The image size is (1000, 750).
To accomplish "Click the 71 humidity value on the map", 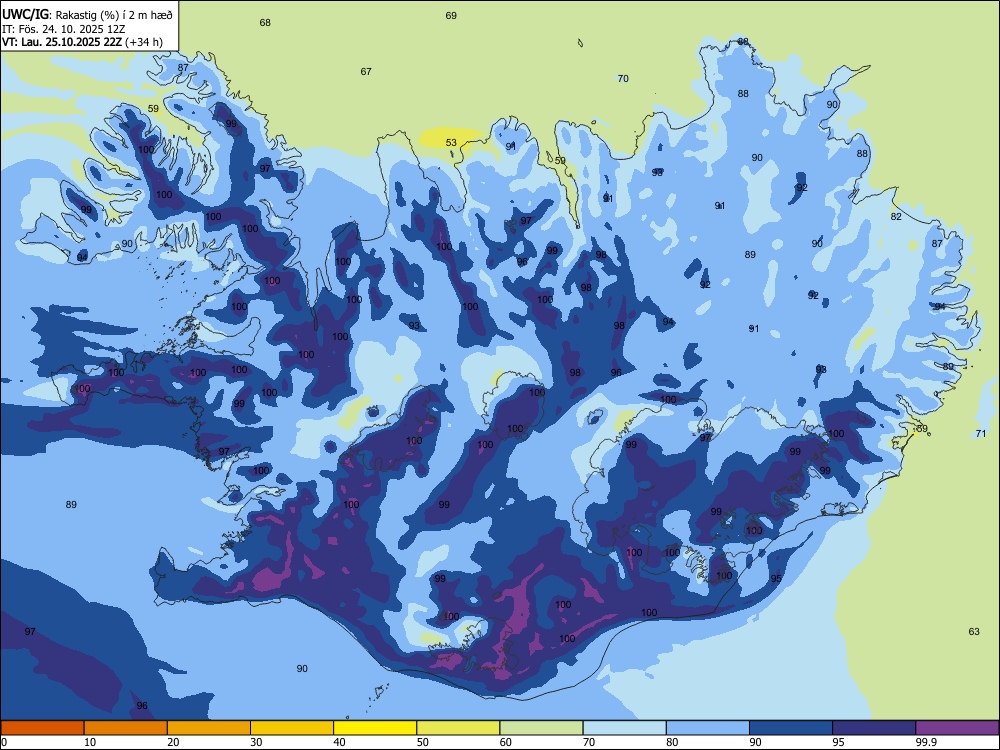I will pyautogui.click(x=981, y=434).
